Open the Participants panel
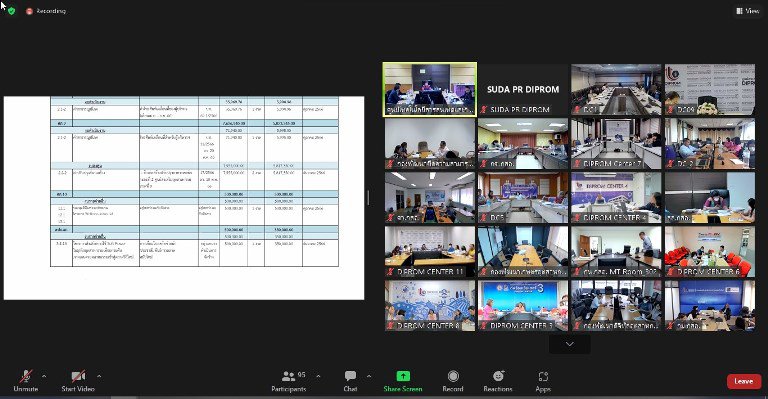Image resolution: width=768 pixels, height=399 pixels. click(288, 376)
